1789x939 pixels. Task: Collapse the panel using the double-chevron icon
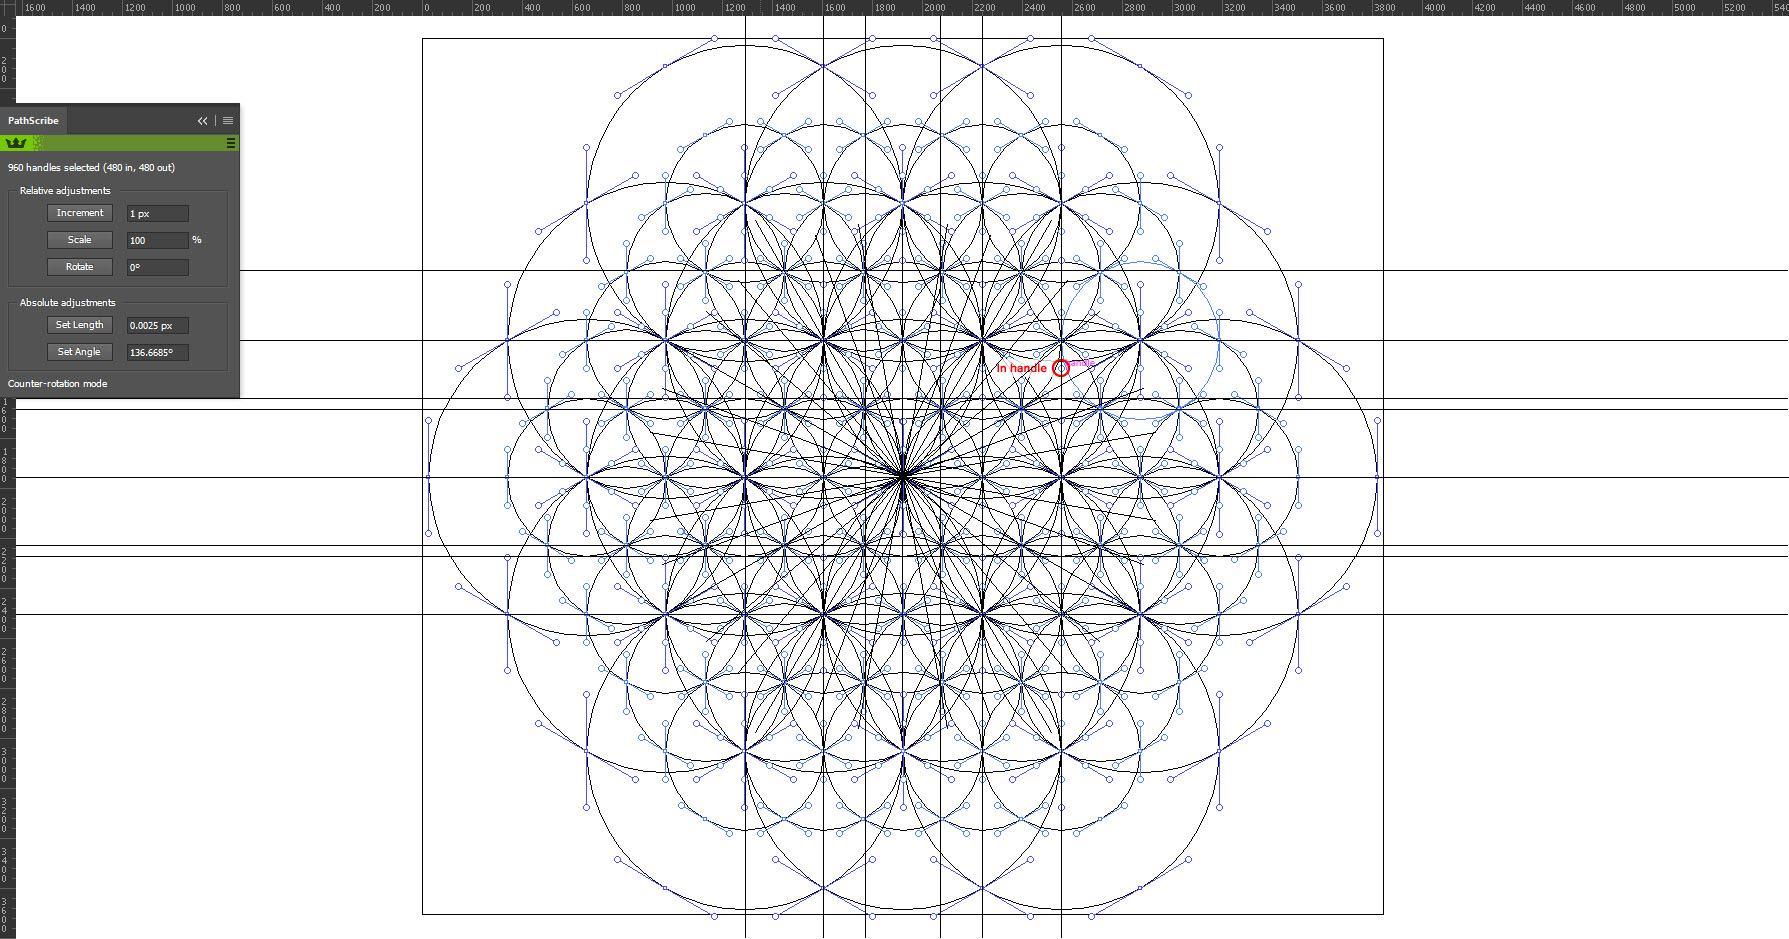tap(202, 120)
